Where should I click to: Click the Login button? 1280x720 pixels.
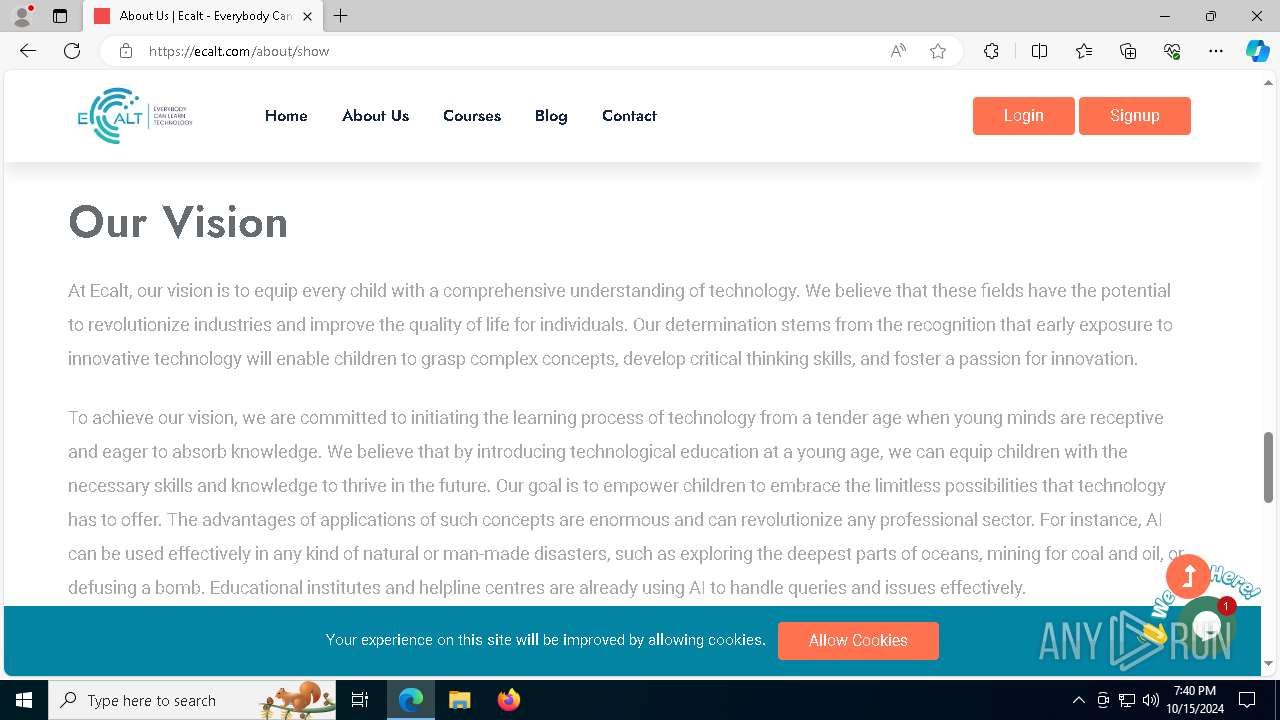click(x=1023, y=116)
